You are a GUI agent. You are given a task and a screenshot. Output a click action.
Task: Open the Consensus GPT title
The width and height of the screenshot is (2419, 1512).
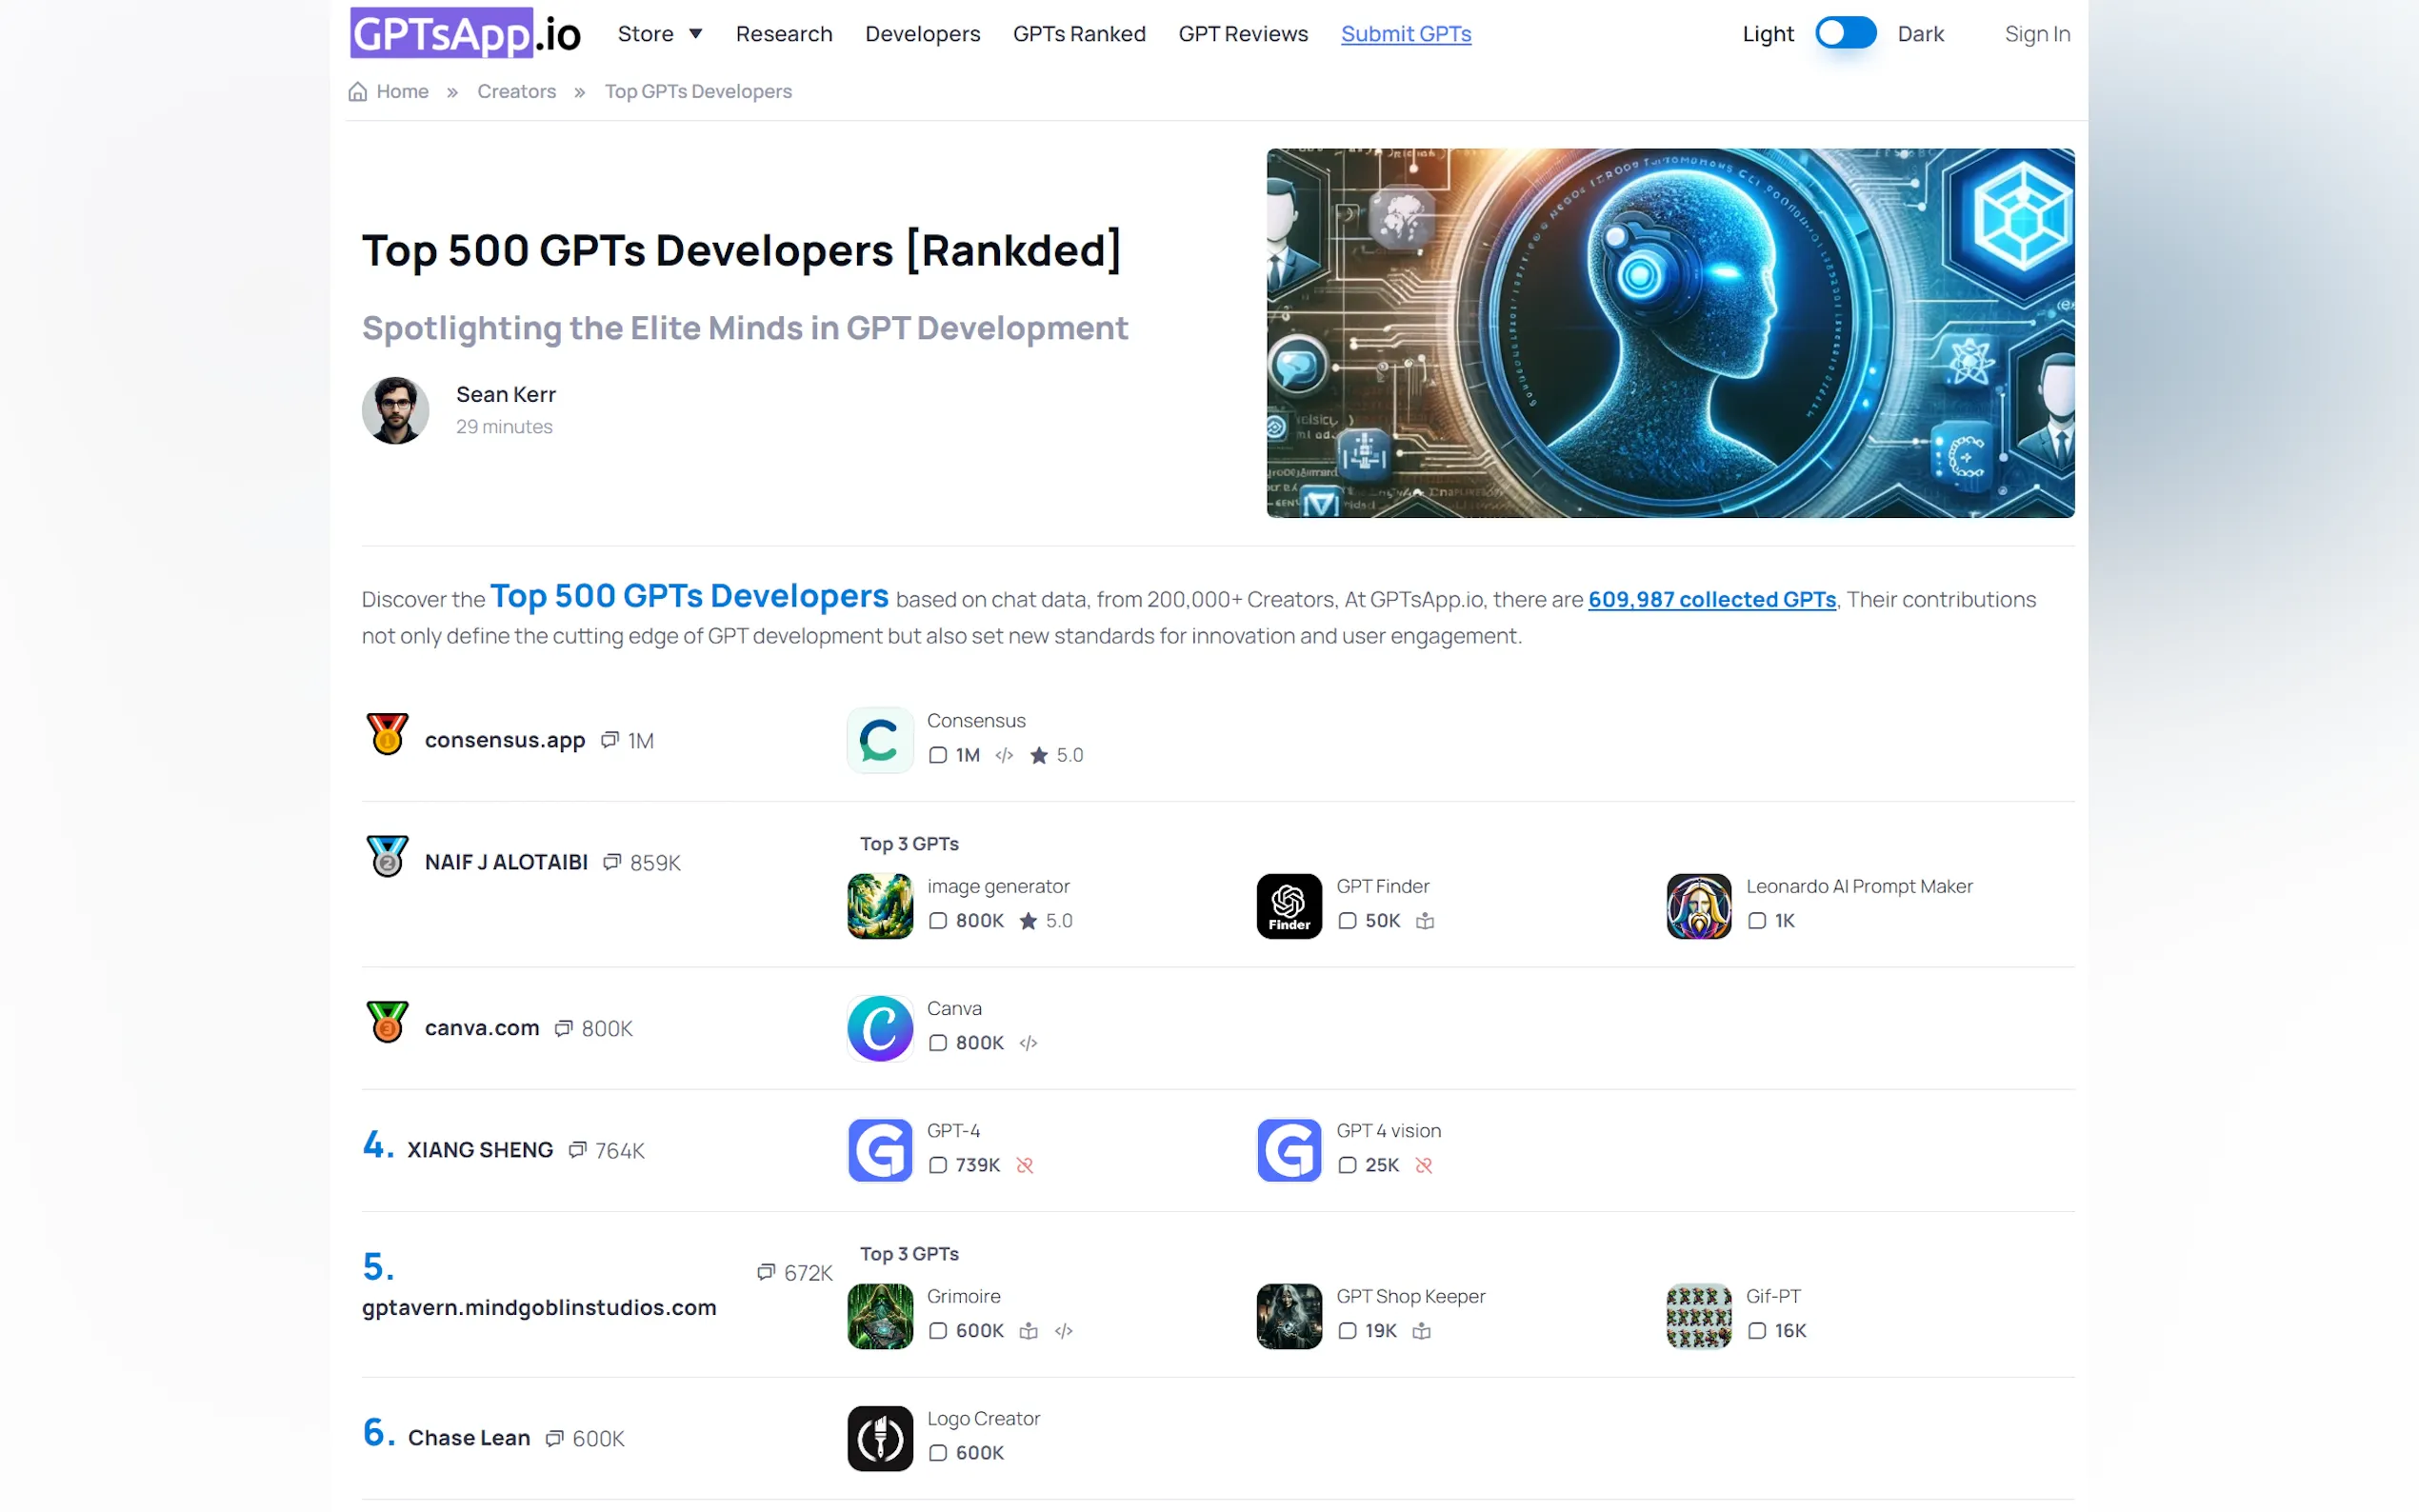(x=976, y=721)
